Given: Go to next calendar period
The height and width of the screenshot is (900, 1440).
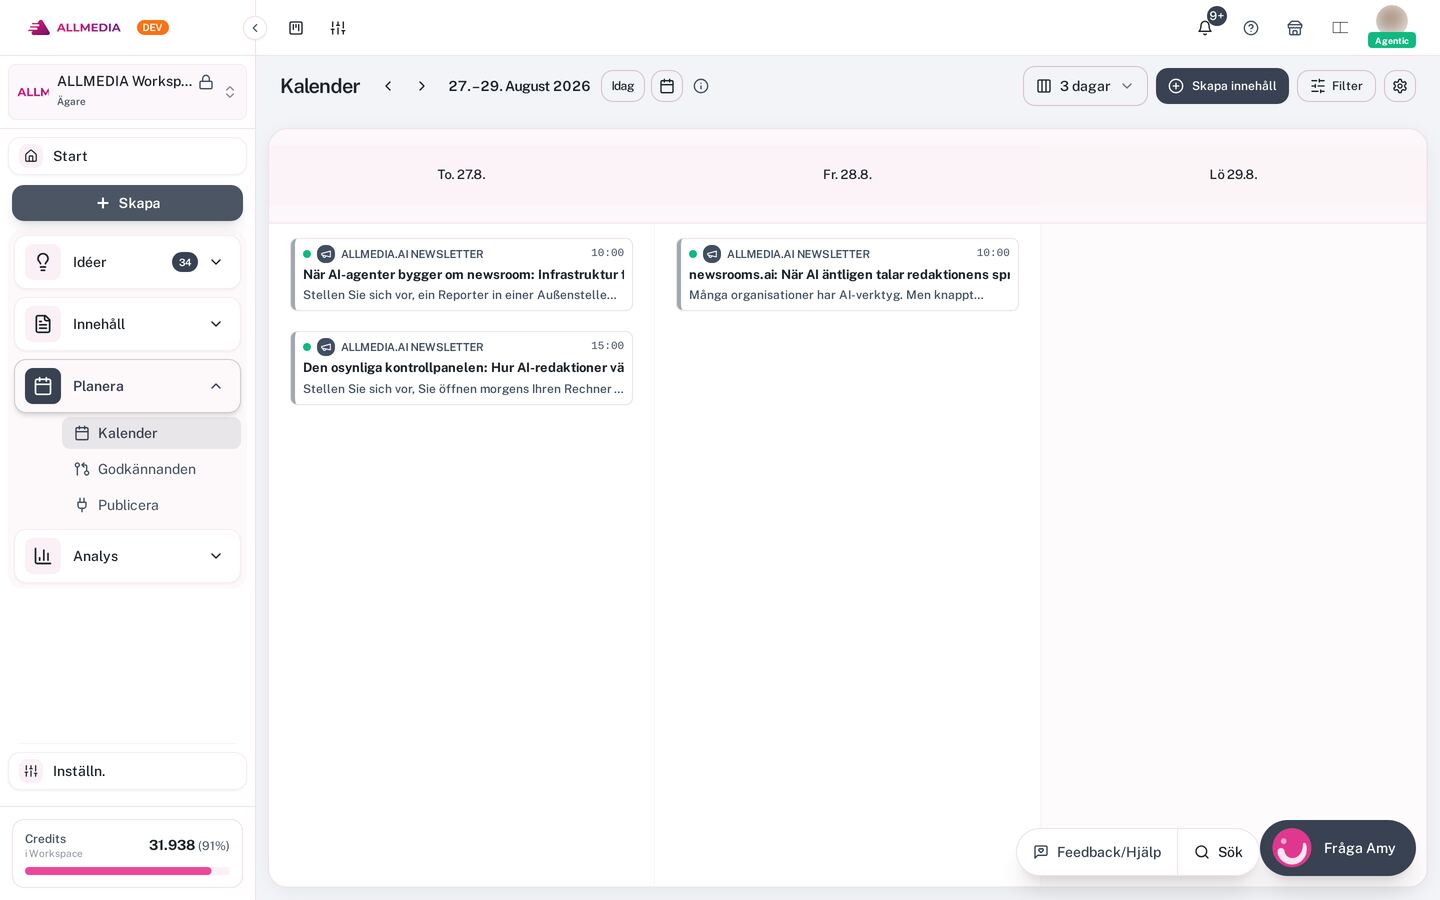Looking at the screenshot, I should point(422,86).
